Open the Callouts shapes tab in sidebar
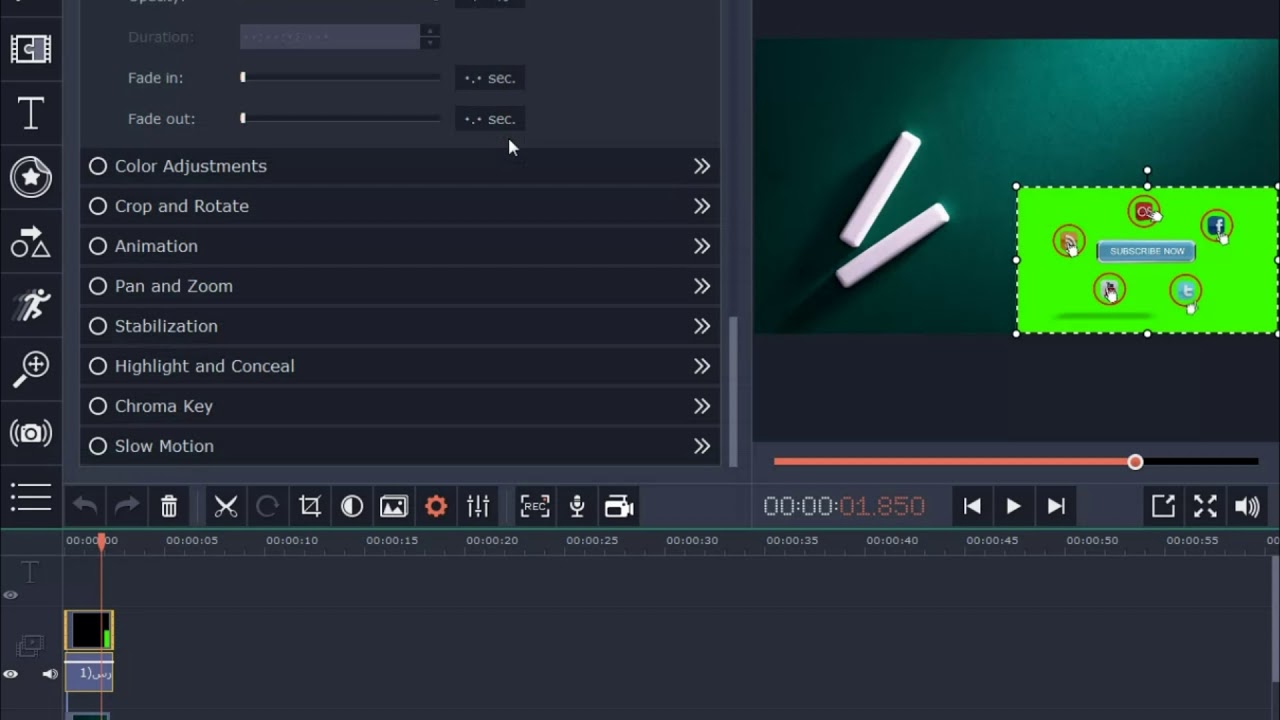The width and height of the screenshot is (1280, 720). 31,242
